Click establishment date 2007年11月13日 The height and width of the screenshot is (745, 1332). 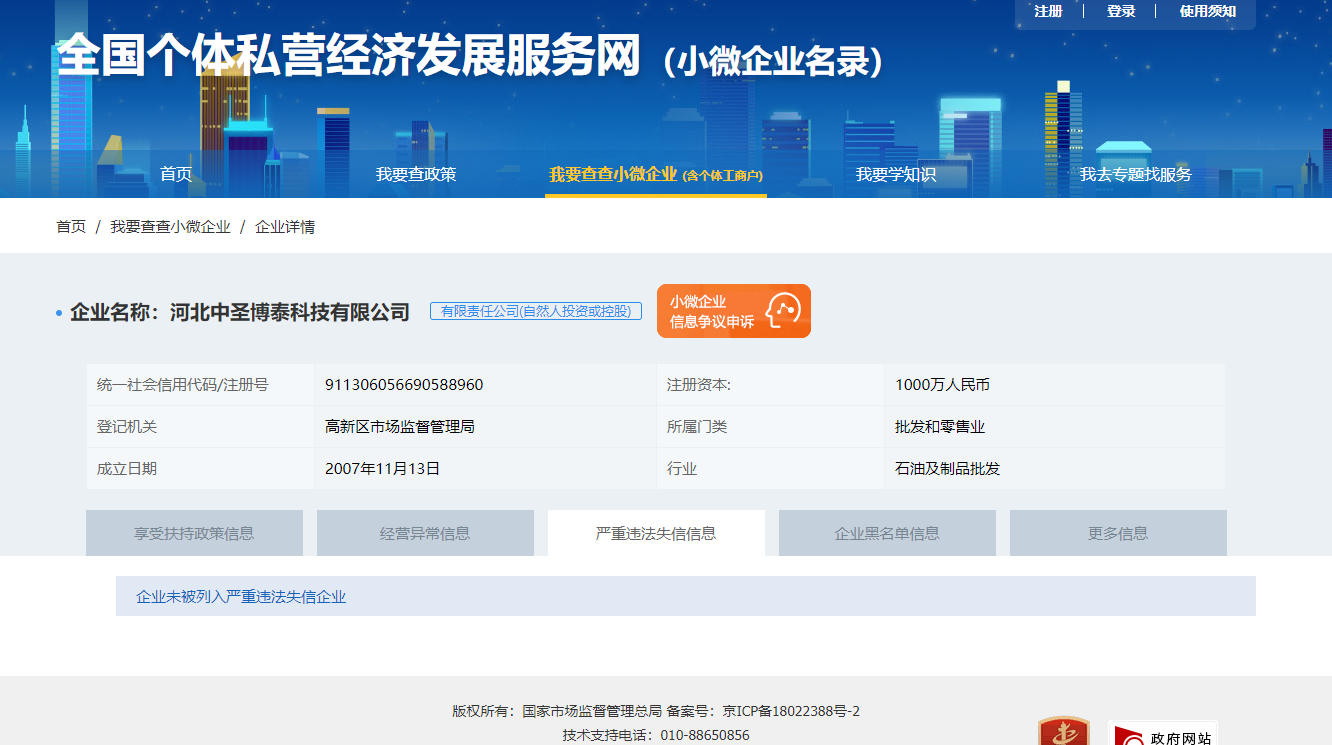[383, 468]
